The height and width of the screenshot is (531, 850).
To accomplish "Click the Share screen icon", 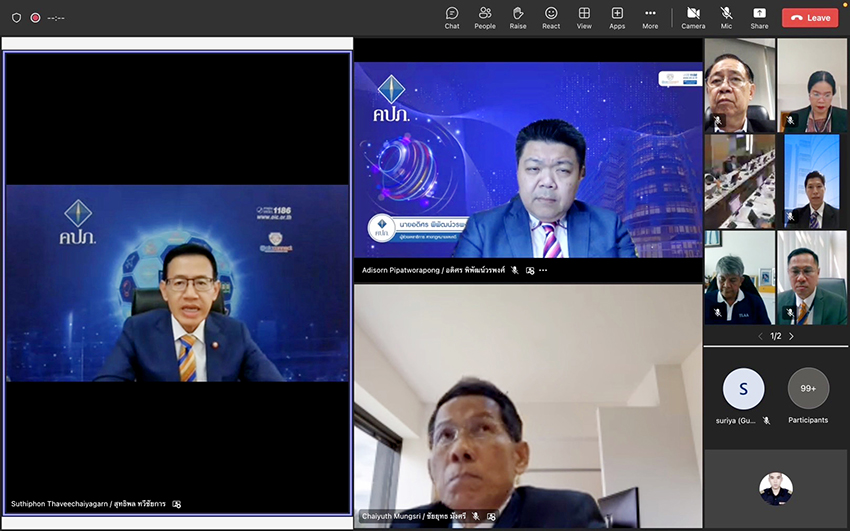I will click(x=759, y=17).
